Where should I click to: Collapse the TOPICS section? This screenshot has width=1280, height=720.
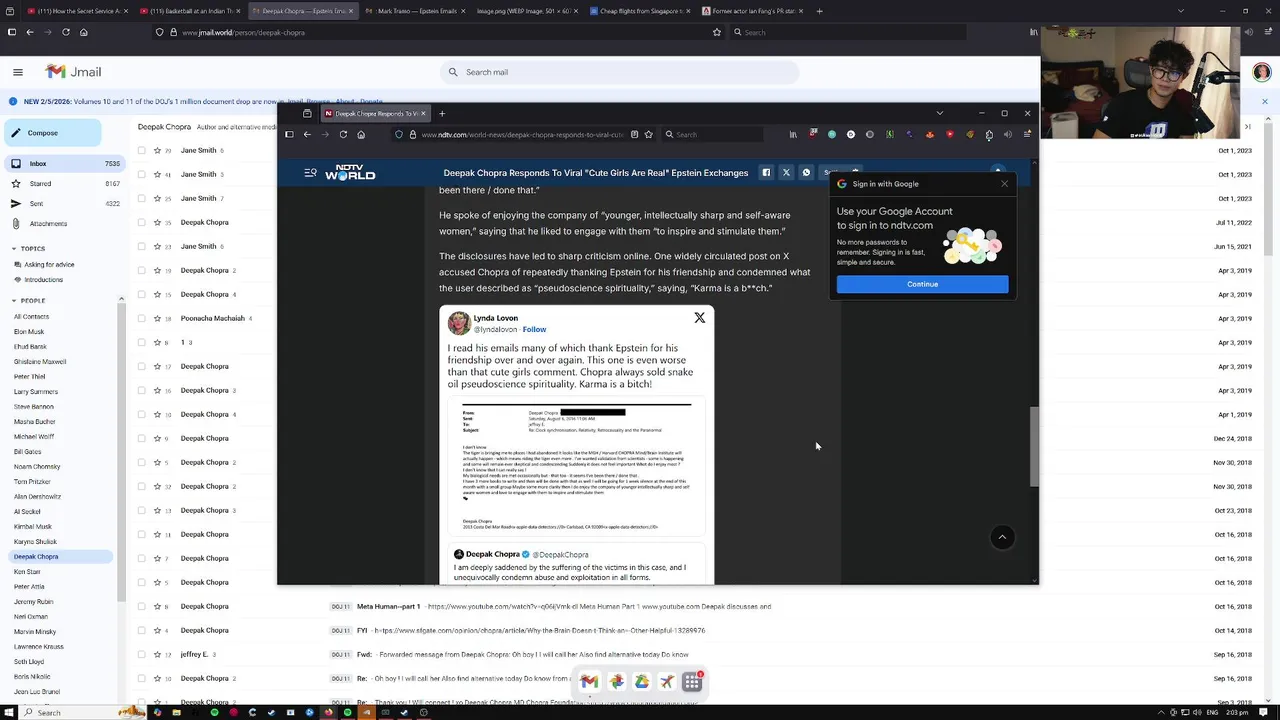click(14, 248)
